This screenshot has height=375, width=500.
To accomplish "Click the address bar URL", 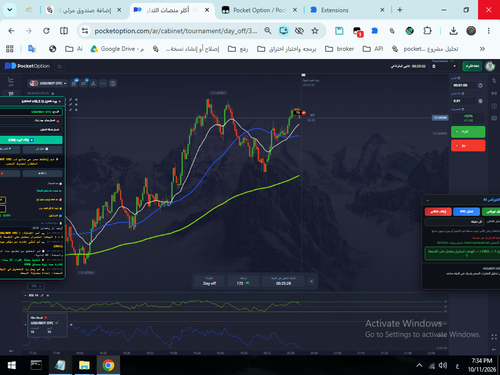I will click(176, 31).
